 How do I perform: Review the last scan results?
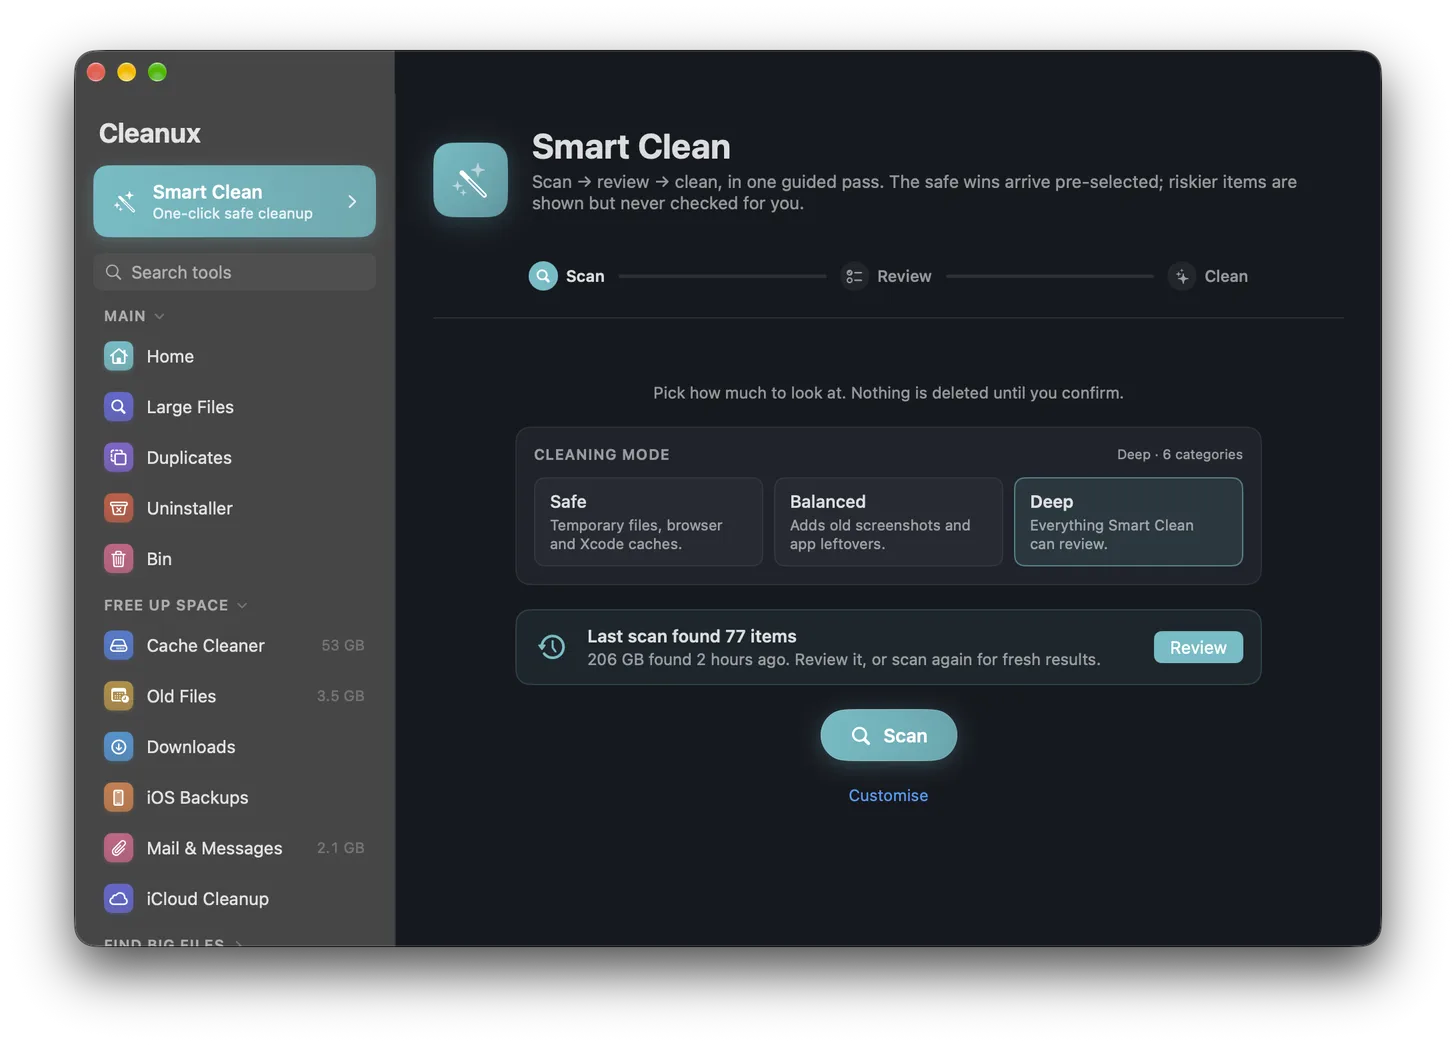pos(1198,647)
